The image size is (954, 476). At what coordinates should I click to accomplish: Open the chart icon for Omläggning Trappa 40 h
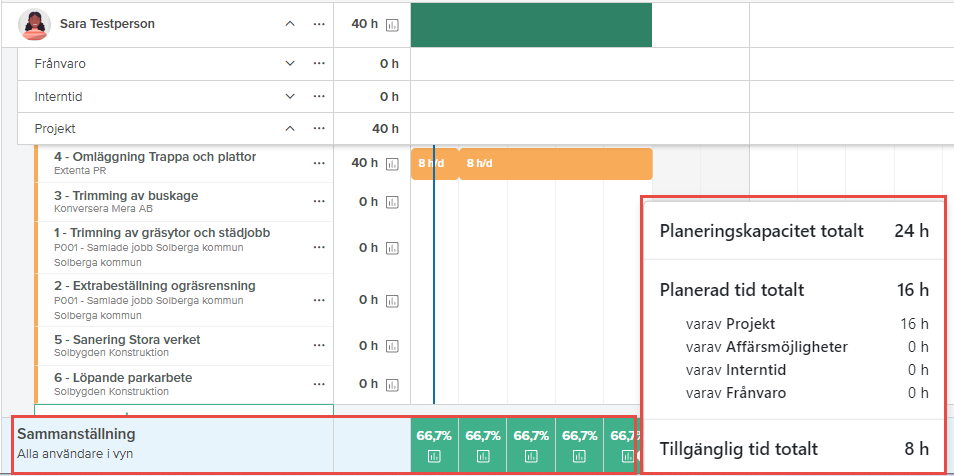392,164
